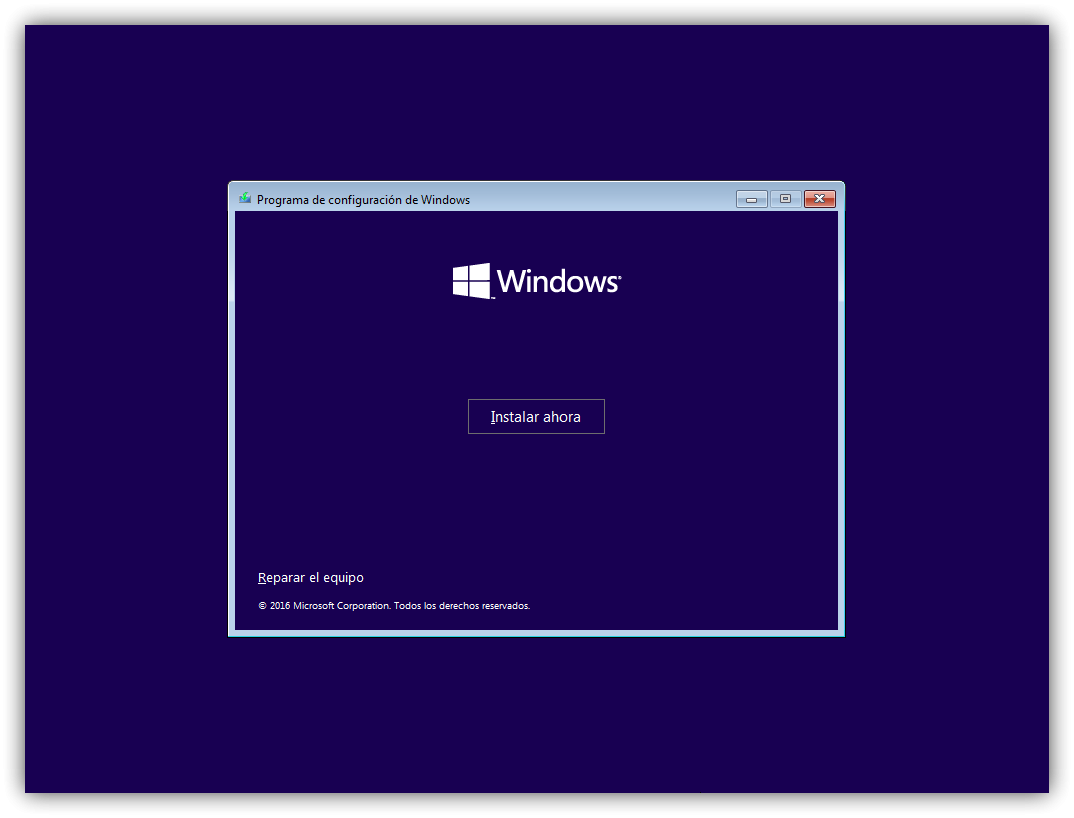The height and width of the screenshot is (818, 1074).
Task: Open Reparar el equipo recovery option
Action: pos(311,577)
